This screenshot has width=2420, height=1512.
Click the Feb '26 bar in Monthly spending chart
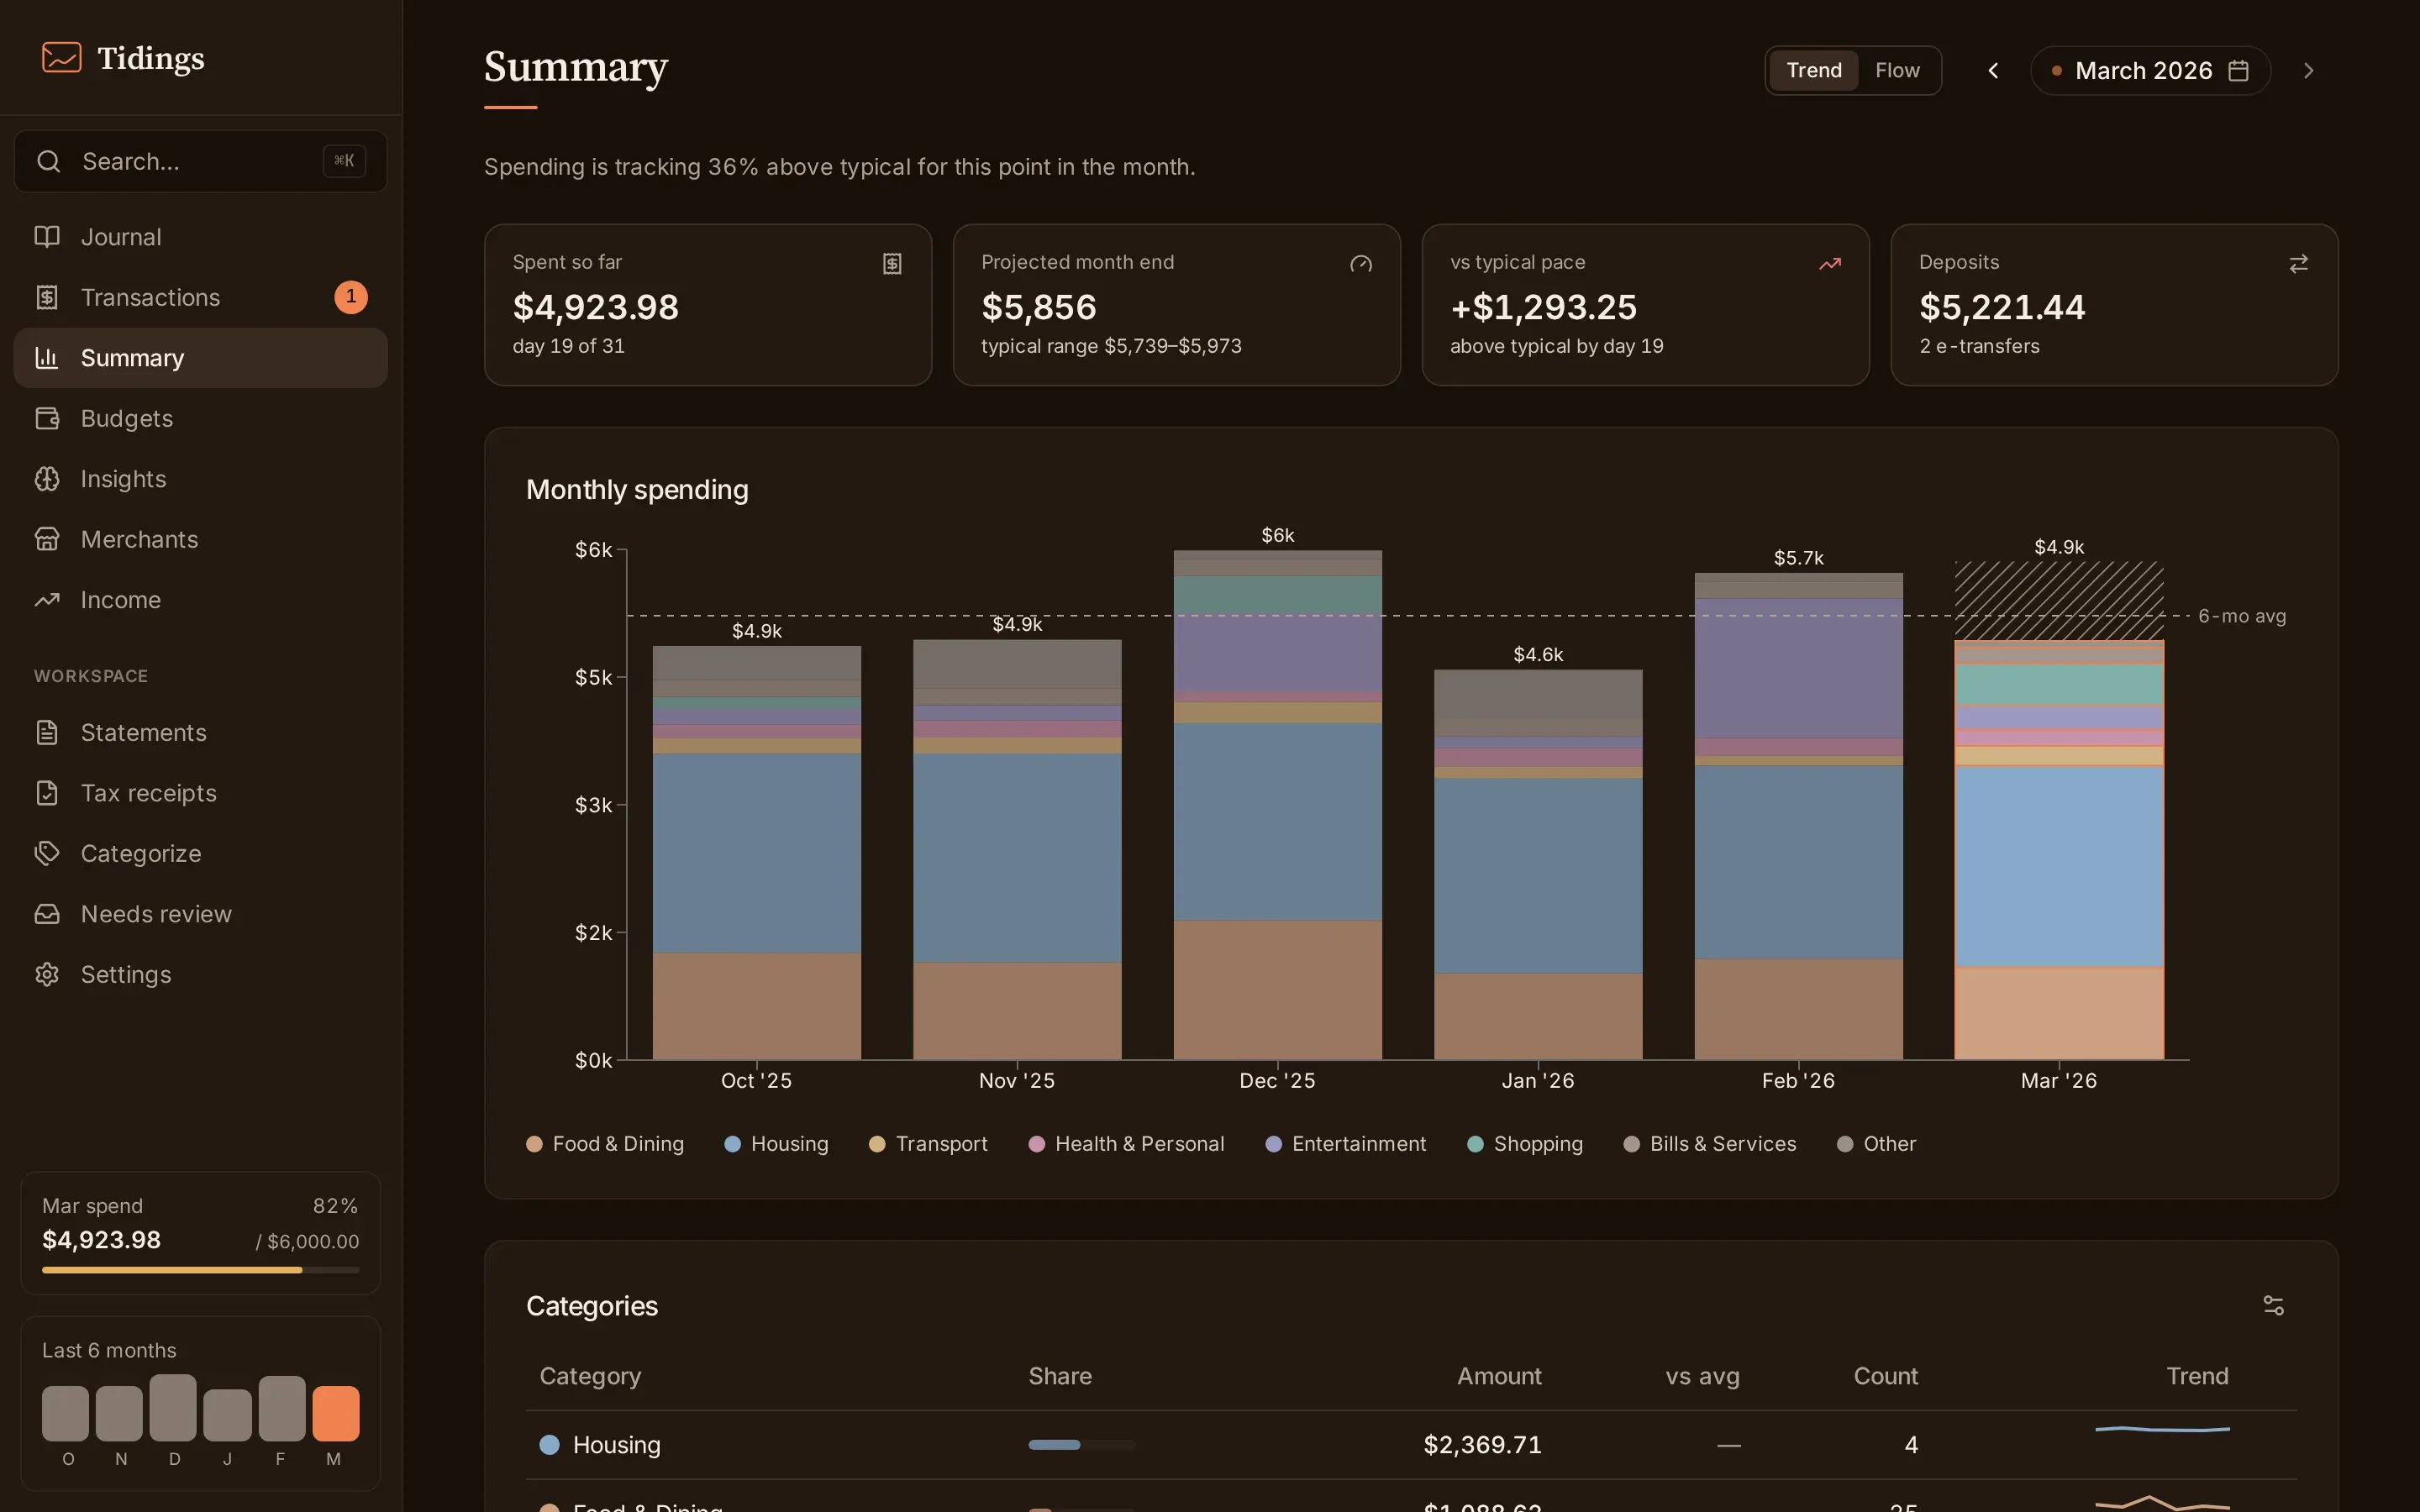coord(1799,816)
